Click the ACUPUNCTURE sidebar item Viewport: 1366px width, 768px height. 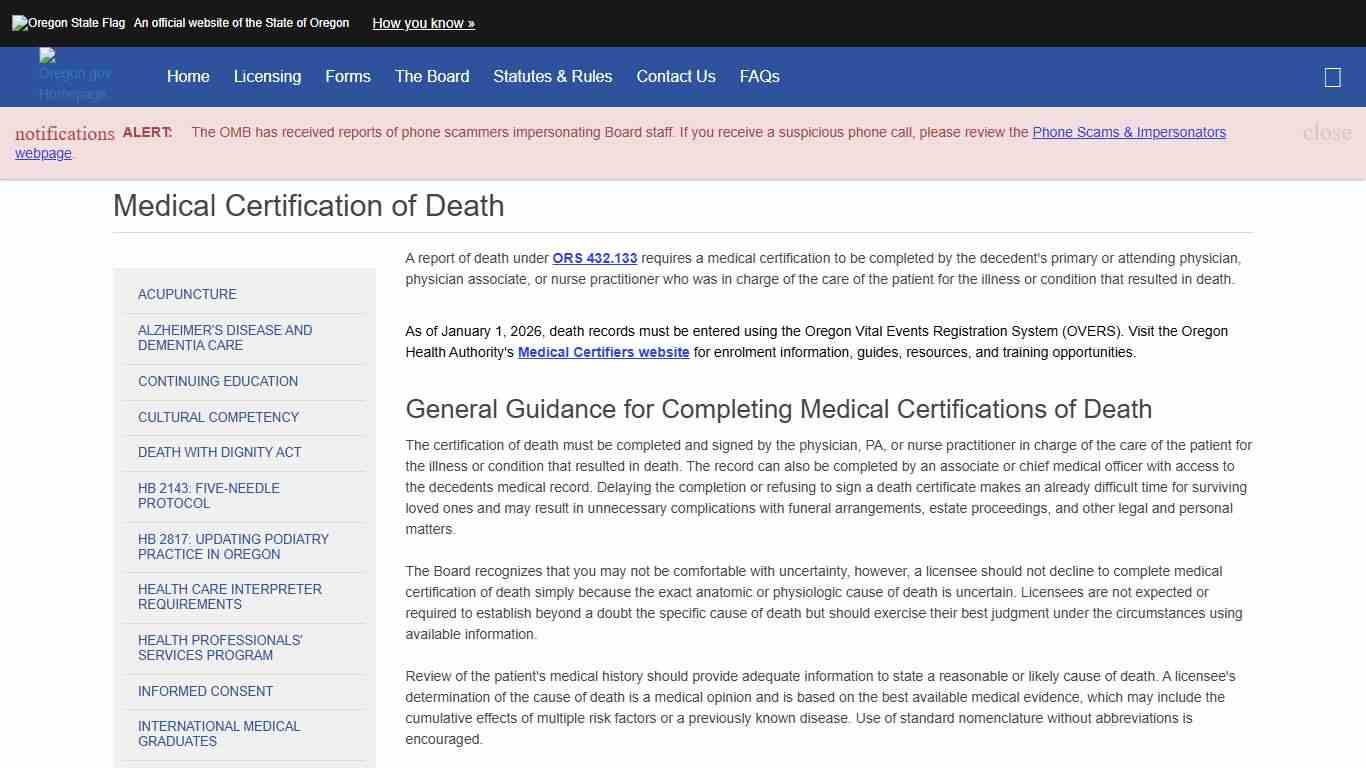click(x=187, y=294)
